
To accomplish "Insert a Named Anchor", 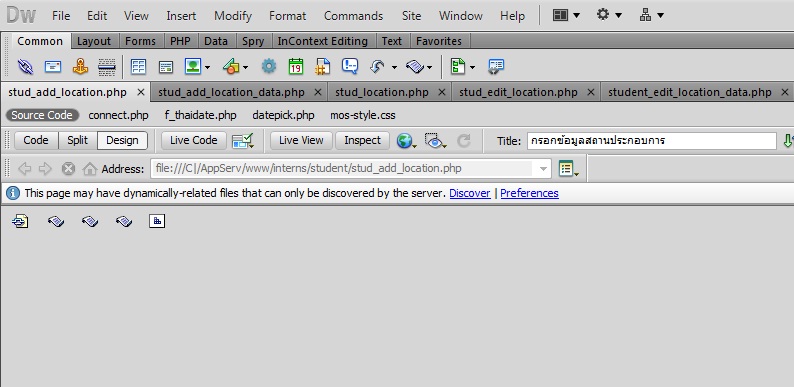I will (80, 66).
